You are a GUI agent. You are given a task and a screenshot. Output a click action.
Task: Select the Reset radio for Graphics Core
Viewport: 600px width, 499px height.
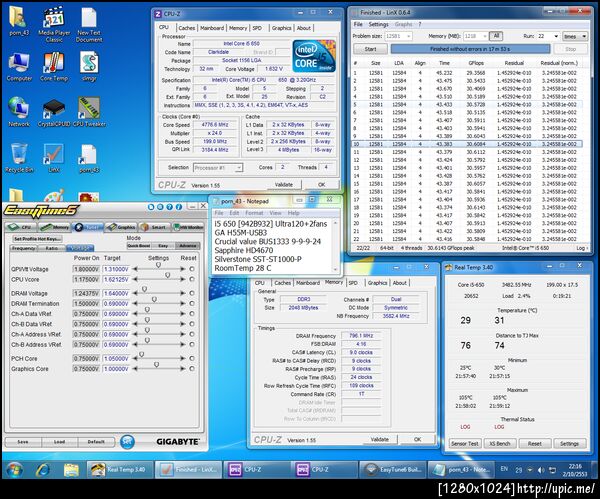(x=192, y=369)
